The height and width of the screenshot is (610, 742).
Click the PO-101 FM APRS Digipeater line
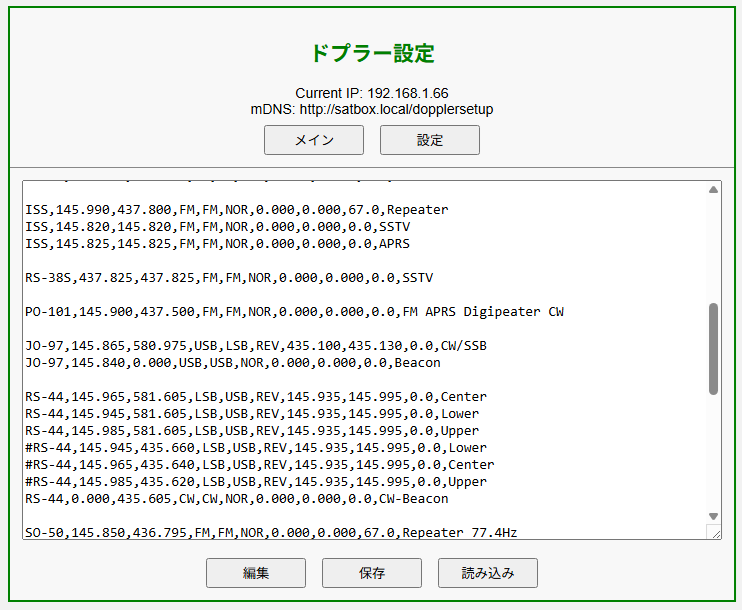pyautogui.click(x=294, y=312)
